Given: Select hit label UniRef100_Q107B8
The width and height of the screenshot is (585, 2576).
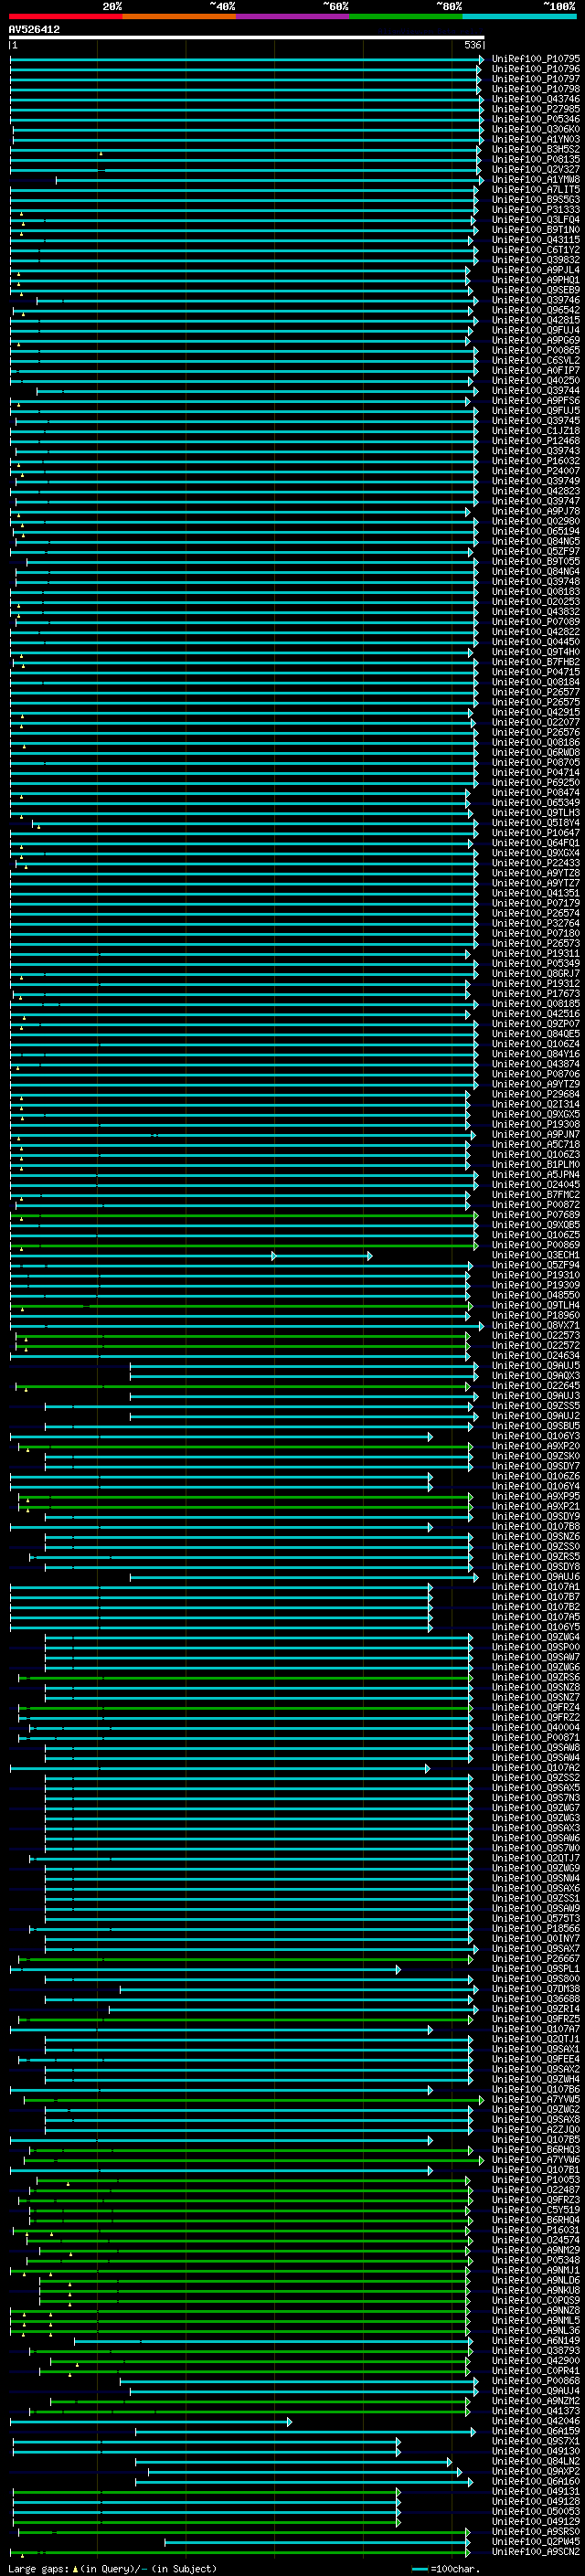Looking at the screenshot, I should coord(536,1526).
